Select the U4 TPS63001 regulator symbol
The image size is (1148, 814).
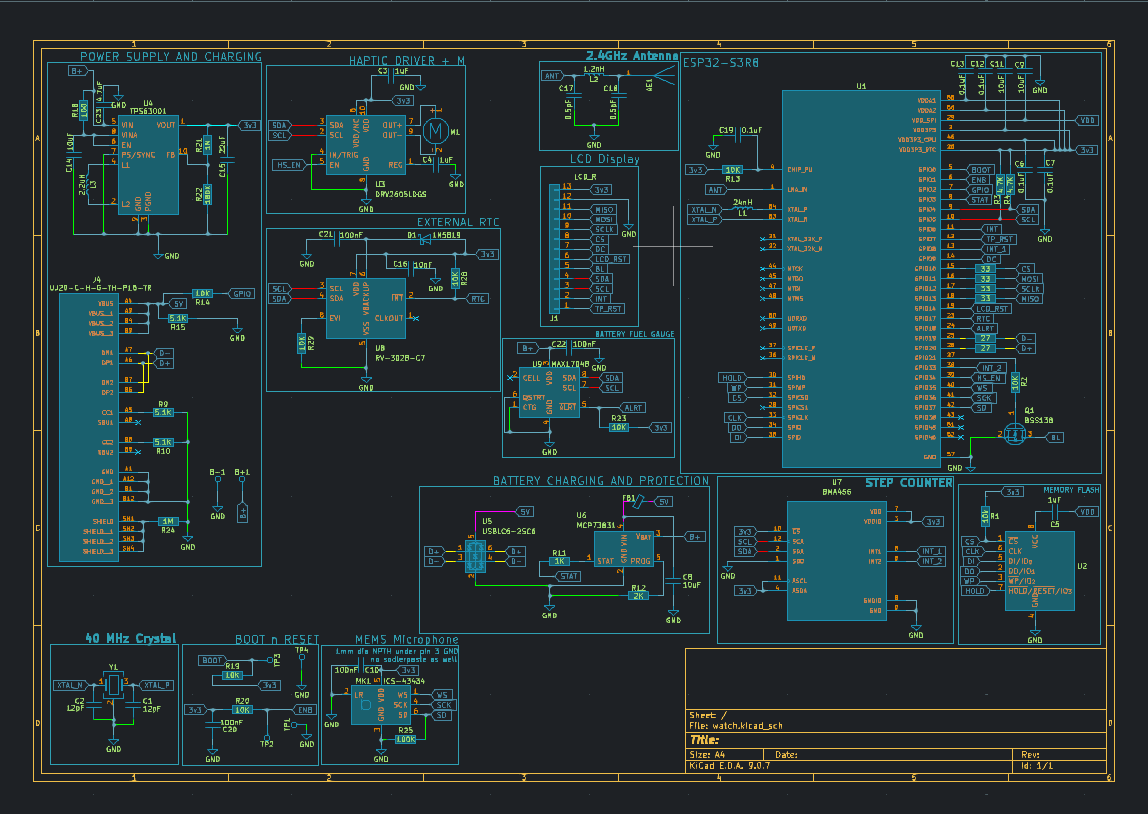coord(149,165)
